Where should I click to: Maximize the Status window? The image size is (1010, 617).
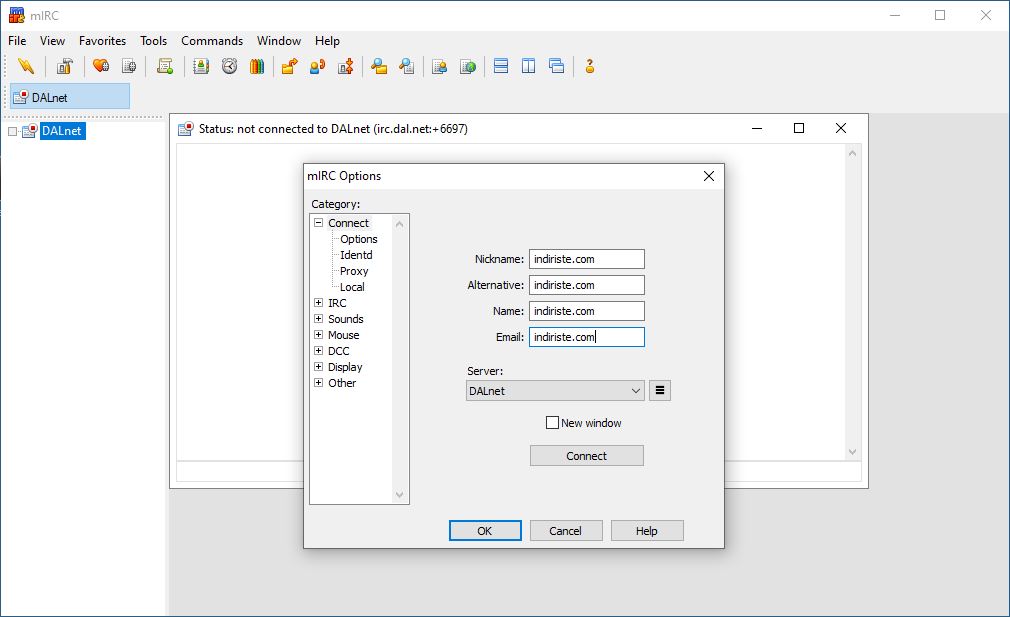coord(799,128)
